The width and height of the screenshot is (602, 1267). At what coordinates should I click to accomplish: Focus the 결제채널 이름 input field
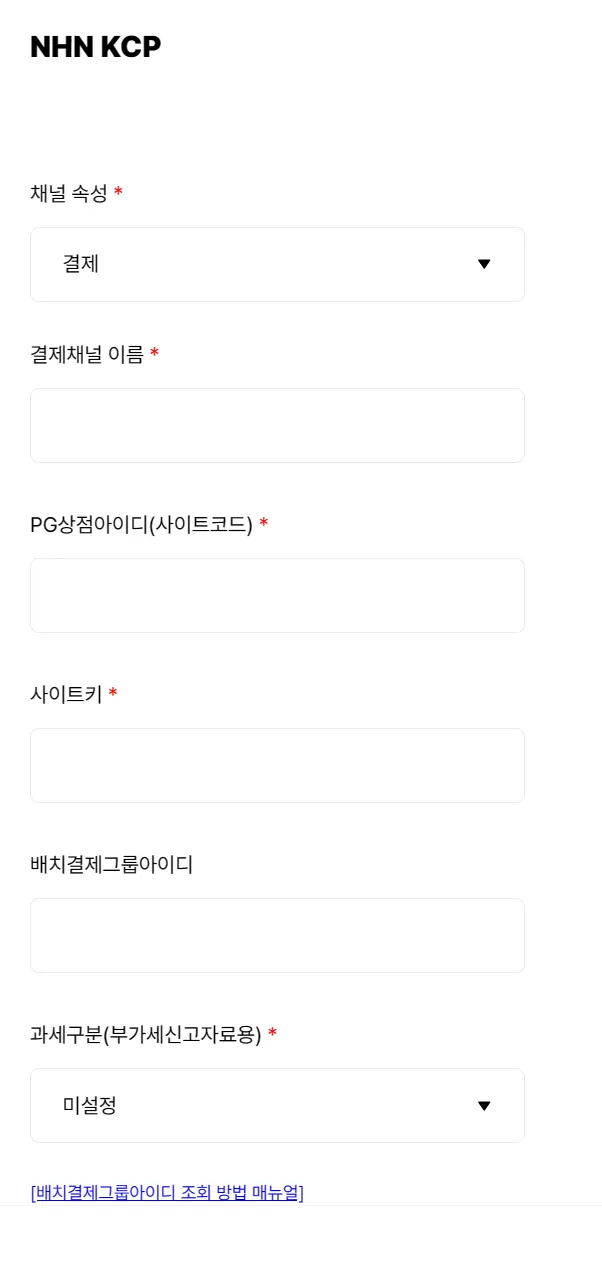[277, 425]
